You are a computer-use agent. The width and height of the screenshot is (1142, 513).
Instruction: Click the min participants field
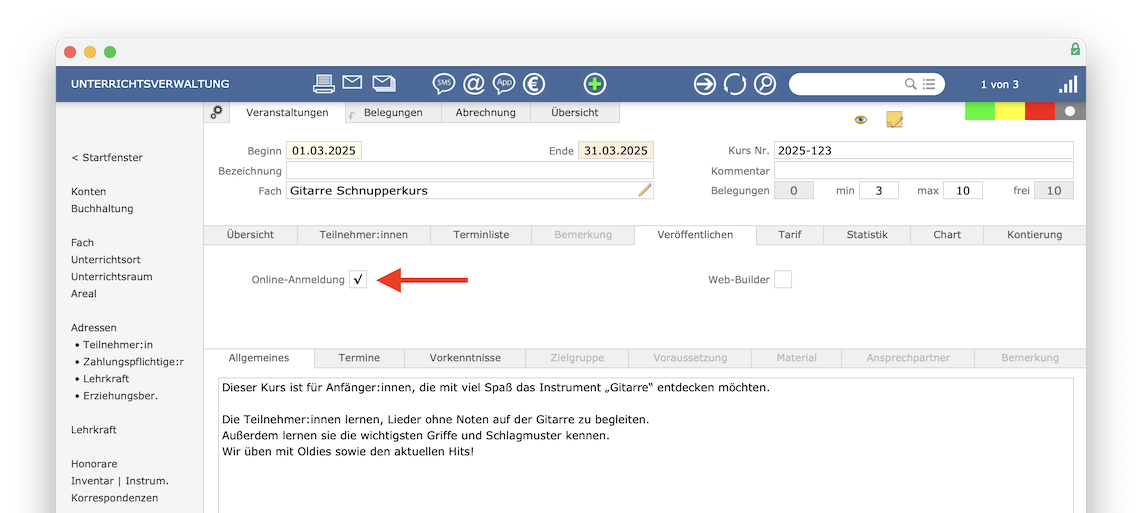pyautogui.click(x=878, y=190)
